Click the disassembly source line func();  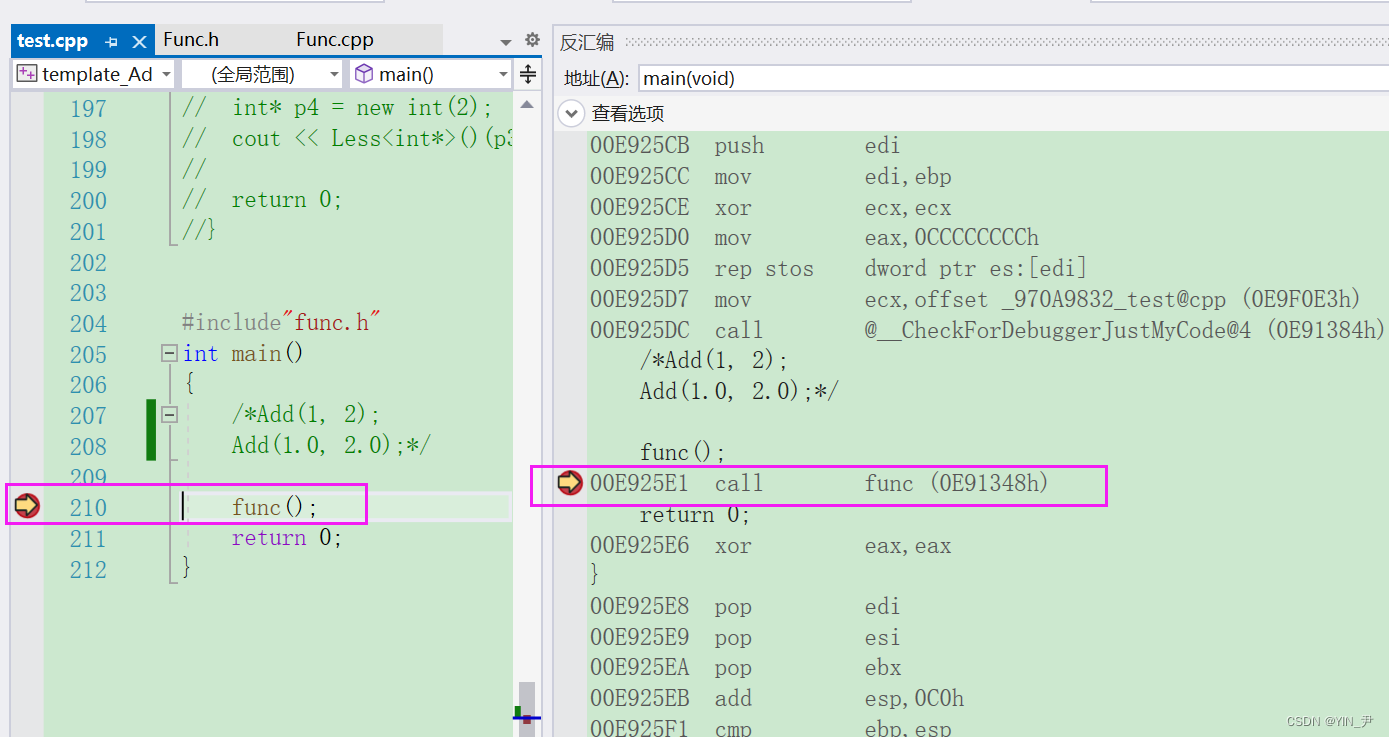click(683, 453)
